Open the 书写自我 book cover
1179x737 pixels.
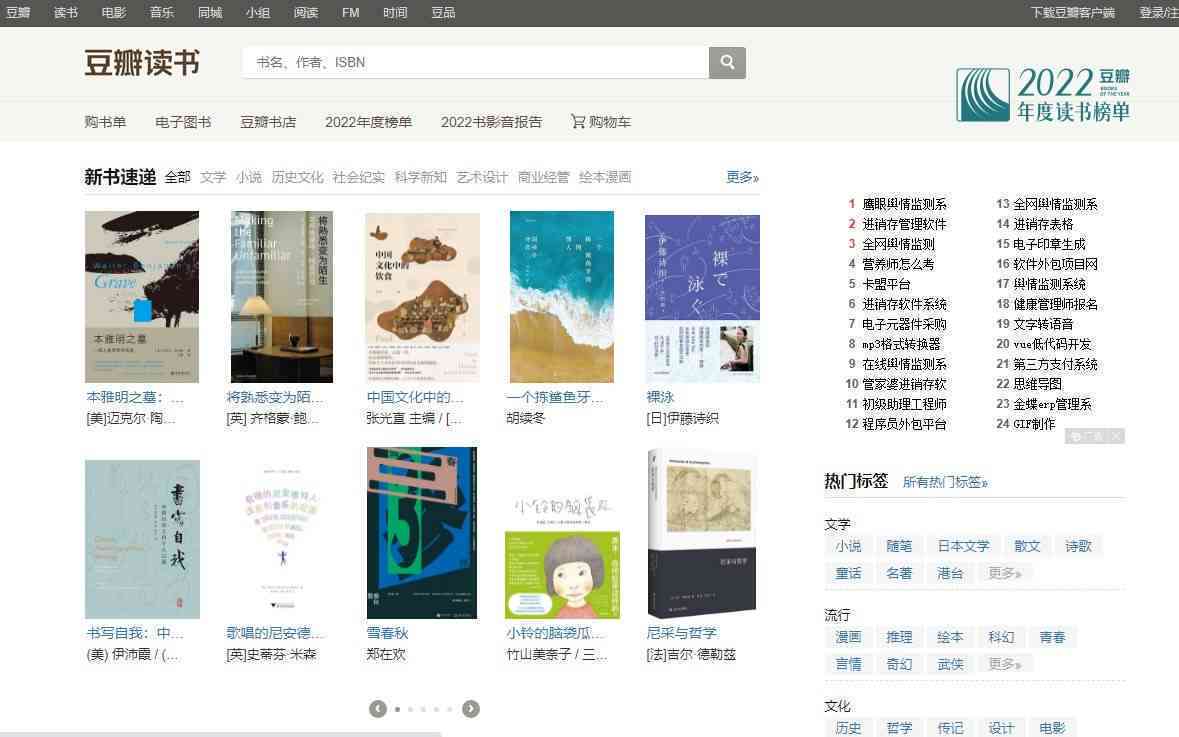pos(142,539)
